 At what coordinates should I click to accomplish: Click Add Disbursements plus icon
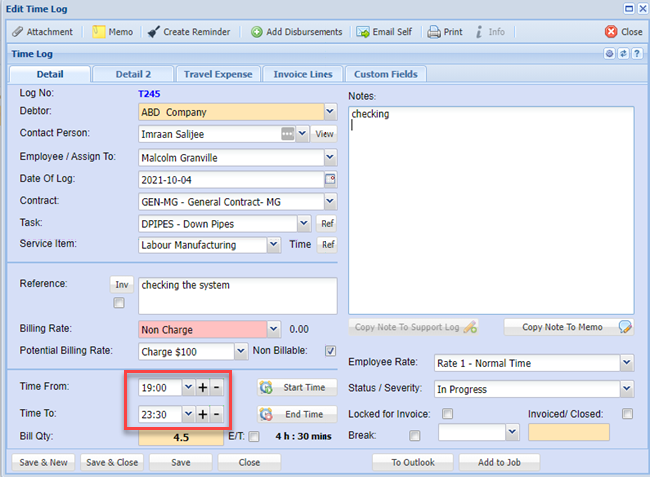[x=257, y=32]
